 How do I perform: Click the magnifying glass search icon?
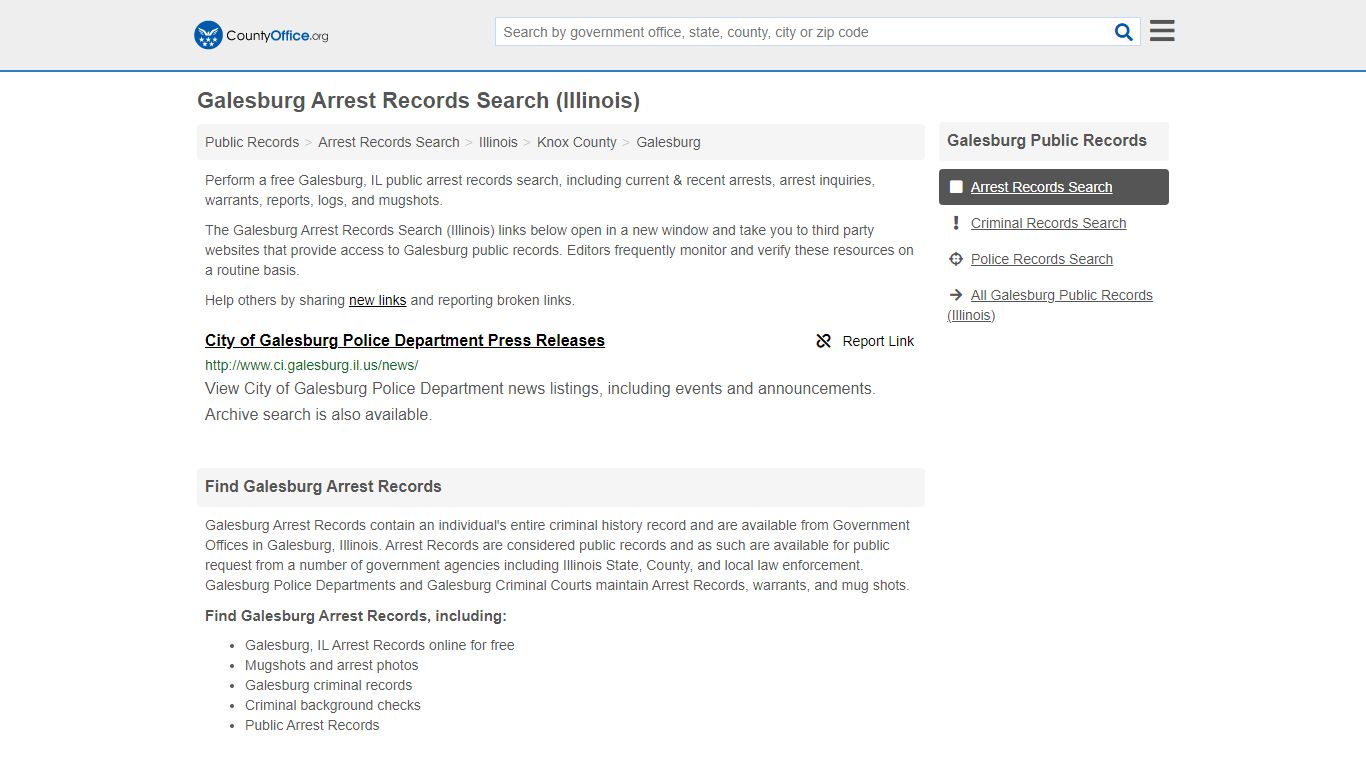point(1124,32)
